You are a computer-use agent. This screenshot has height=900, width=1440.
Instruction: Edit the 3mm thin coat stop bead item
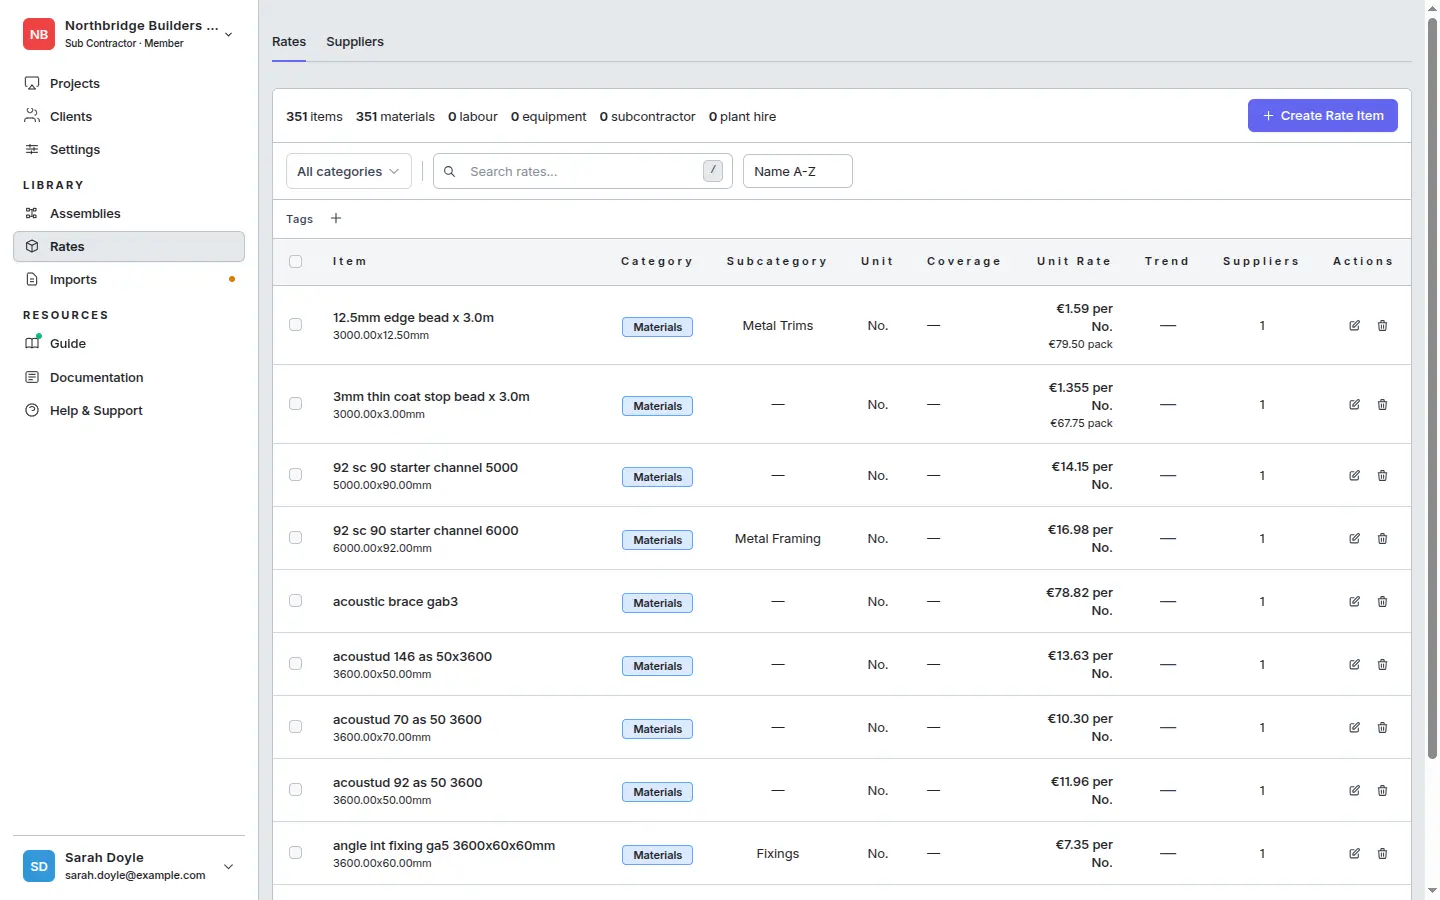pos(1354,404)
